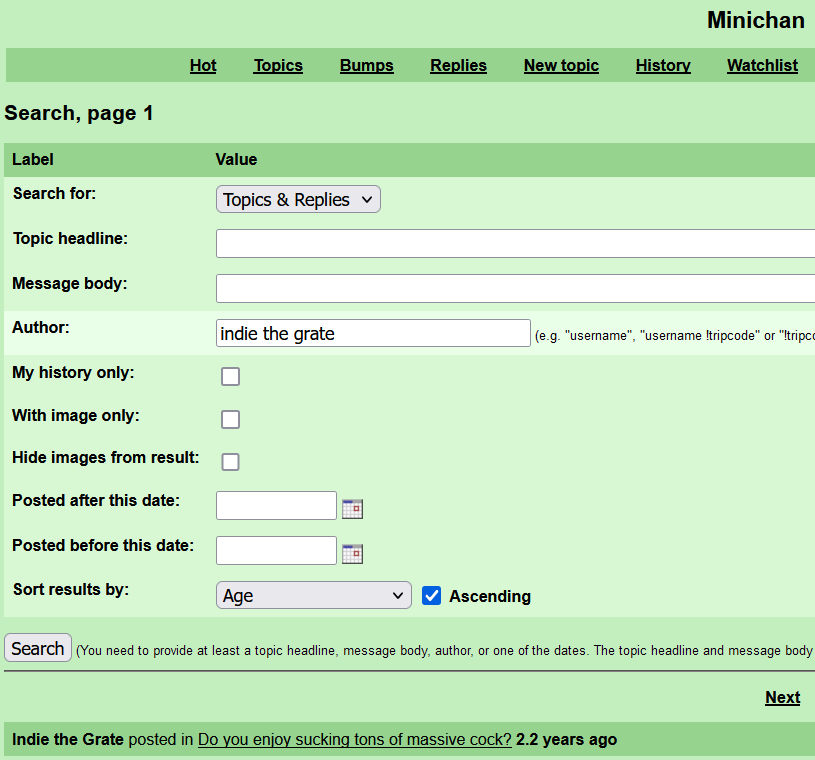
Task: View the History page
Action: (663, 65)
